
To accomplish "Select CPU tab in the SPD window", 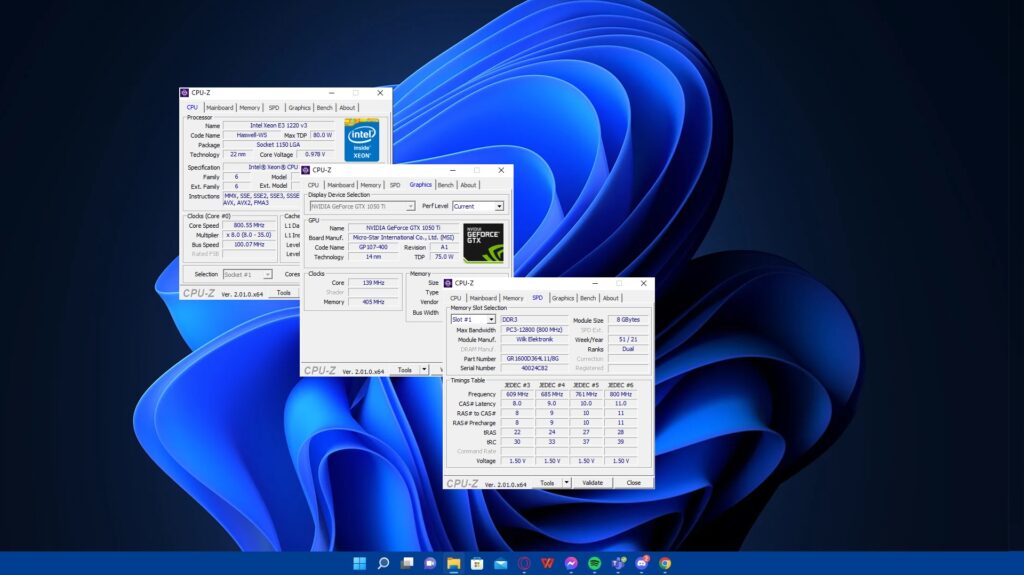I will click(455, 298).
